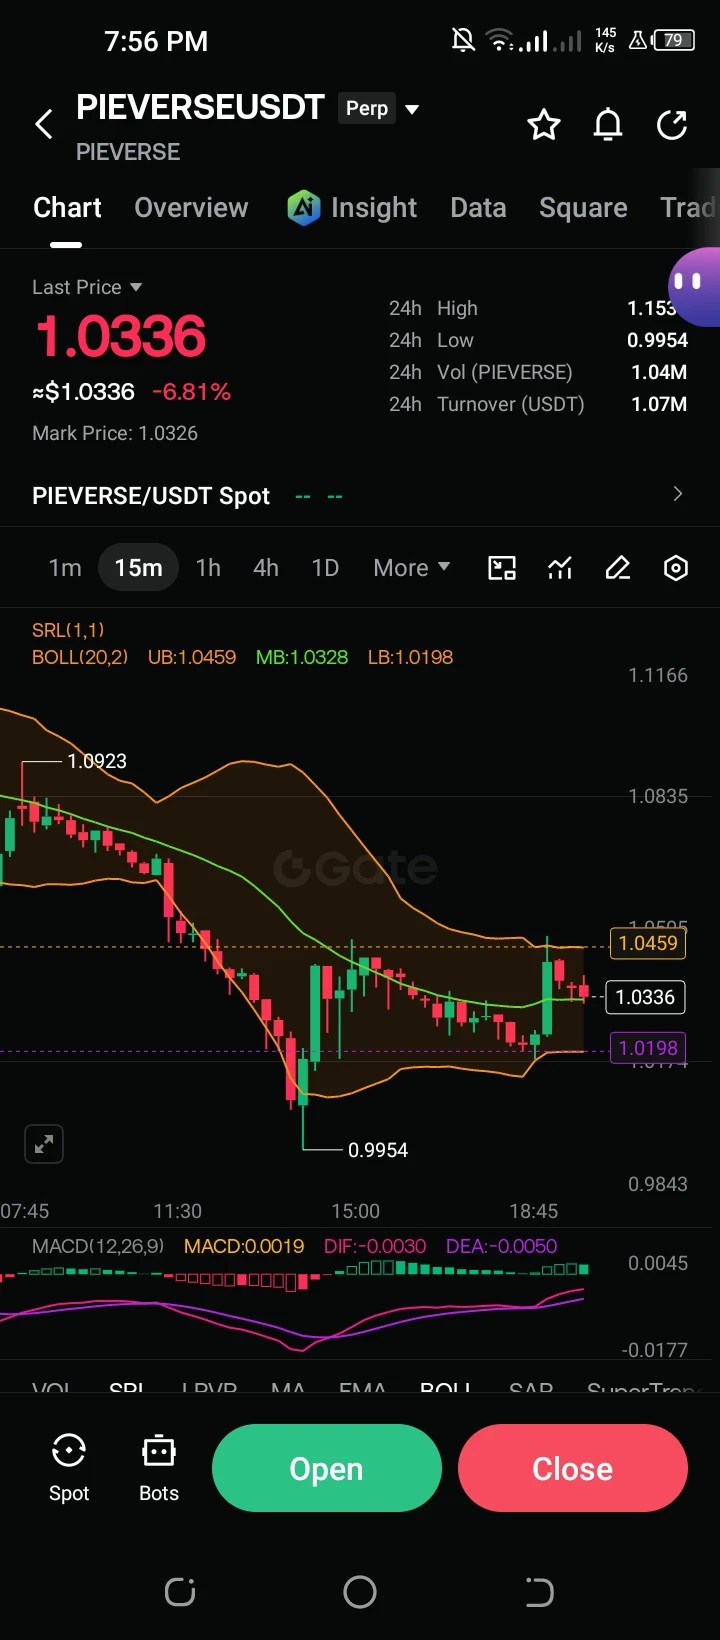Open the chart layout picture icon

(x=501, y=568)
